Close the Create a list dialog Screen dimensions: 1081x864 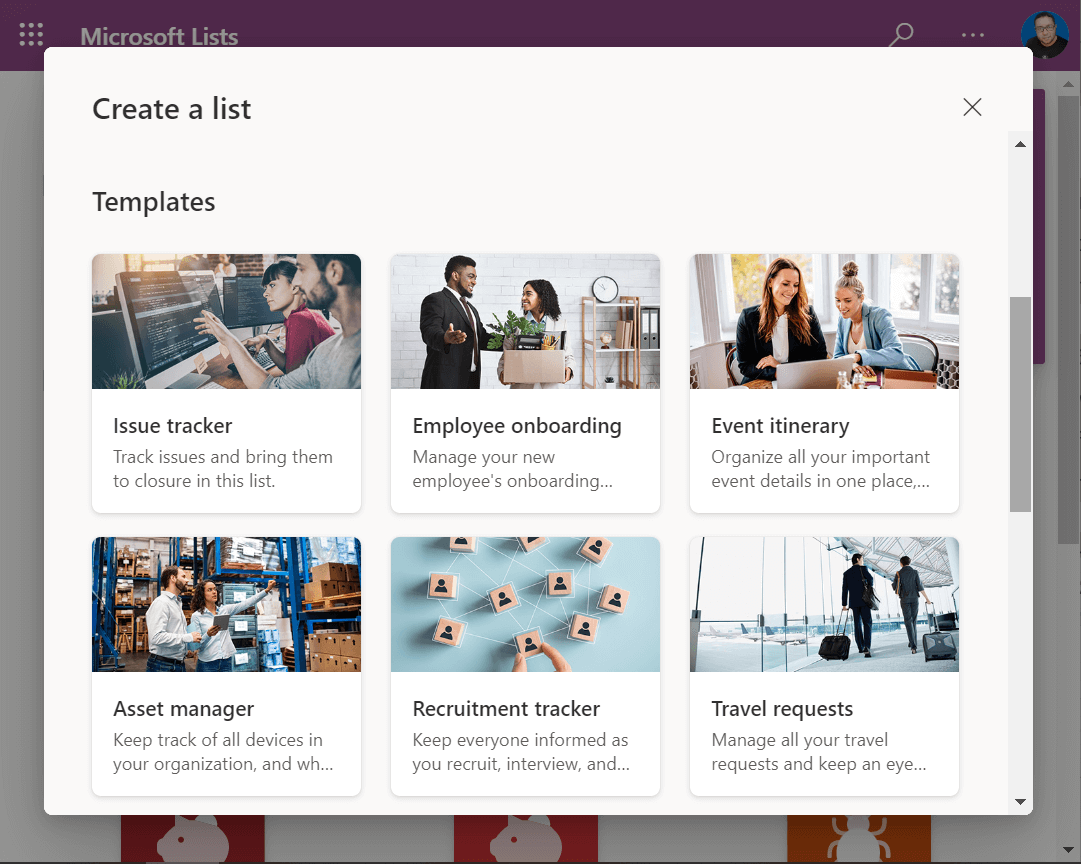972,107
